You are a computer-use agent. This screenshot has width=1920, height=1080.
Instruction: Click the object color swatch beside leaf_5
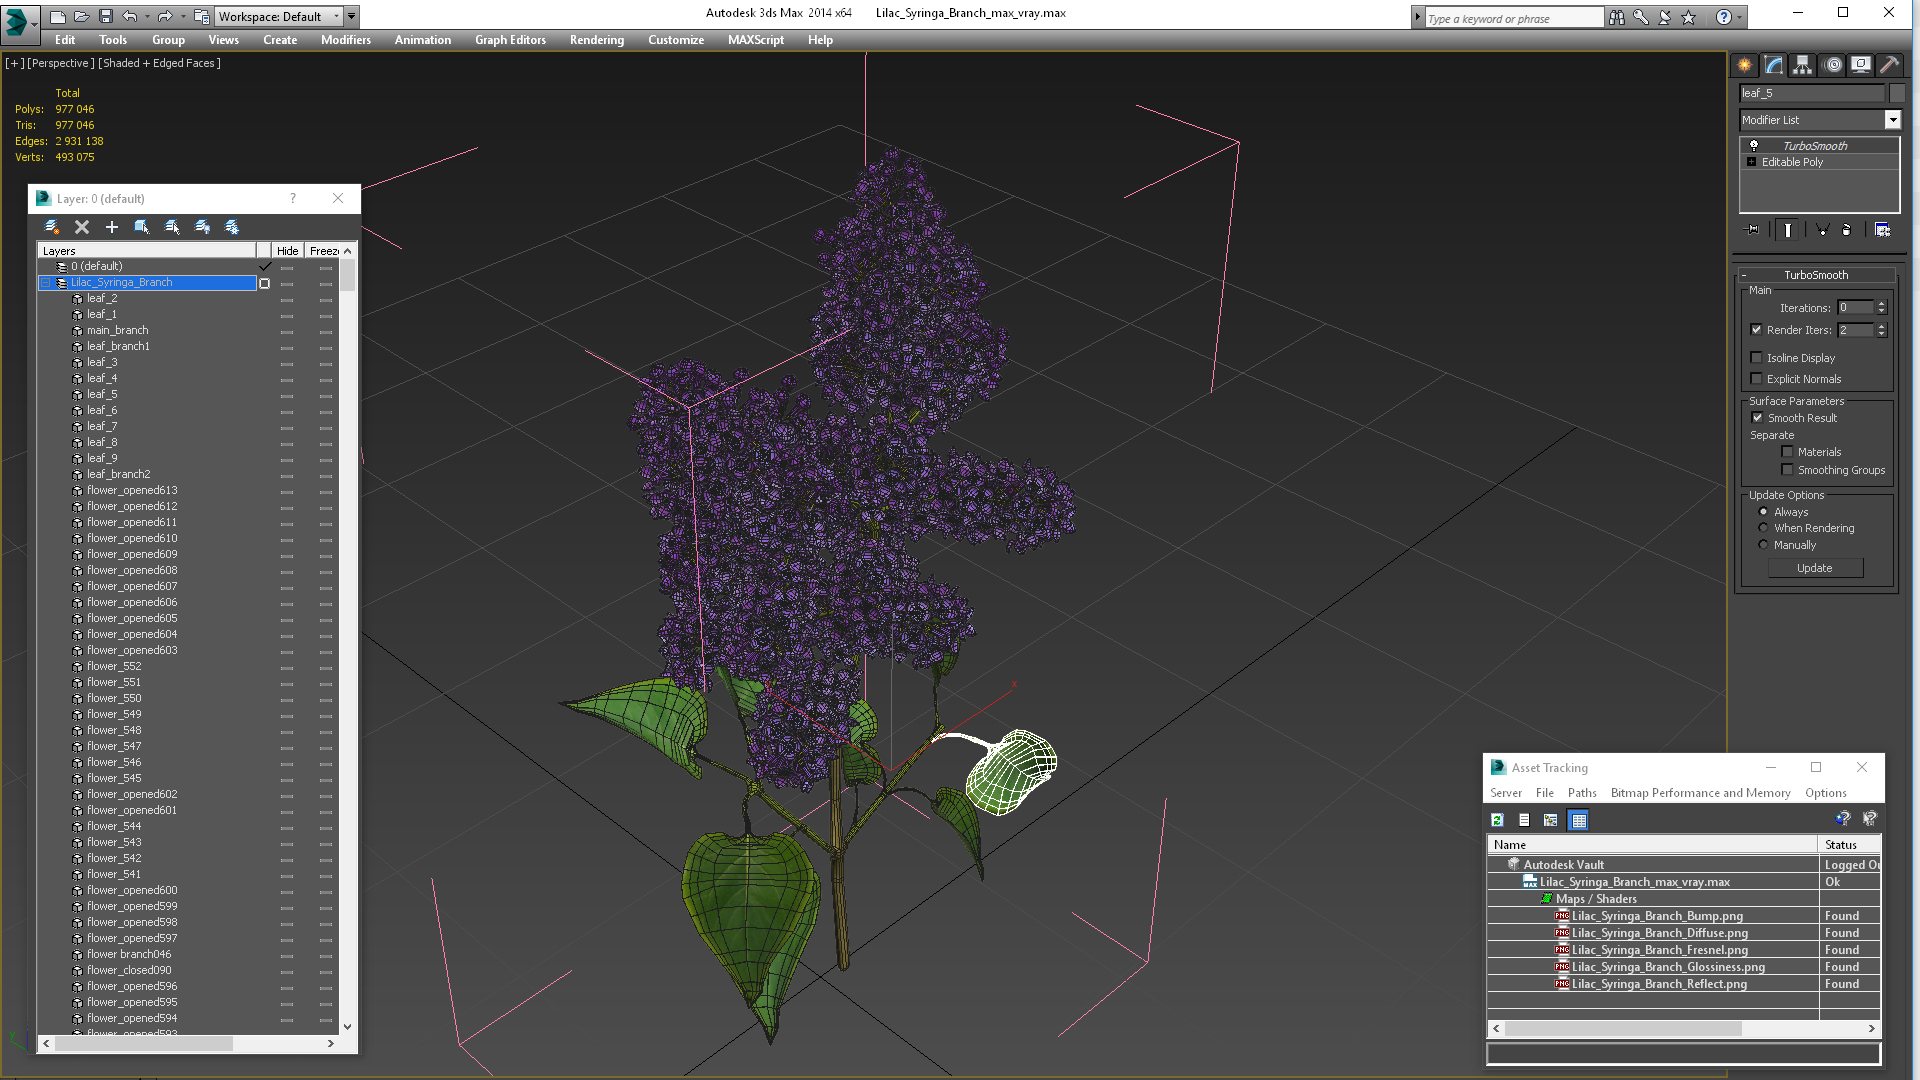pos(1897,93)
